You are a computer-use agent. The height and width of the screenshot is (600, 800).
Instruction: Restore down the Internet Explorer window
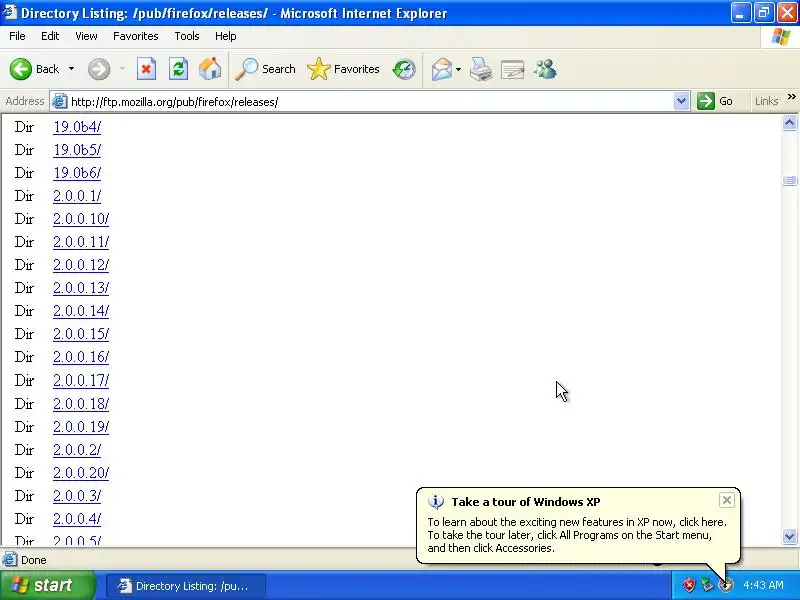coord(764,13)
